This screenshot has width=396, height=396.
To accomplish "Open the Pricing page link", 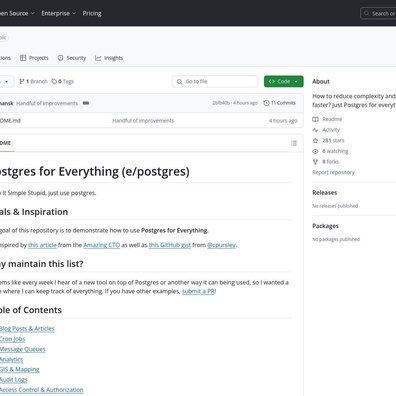I will (x=92, y=13).
